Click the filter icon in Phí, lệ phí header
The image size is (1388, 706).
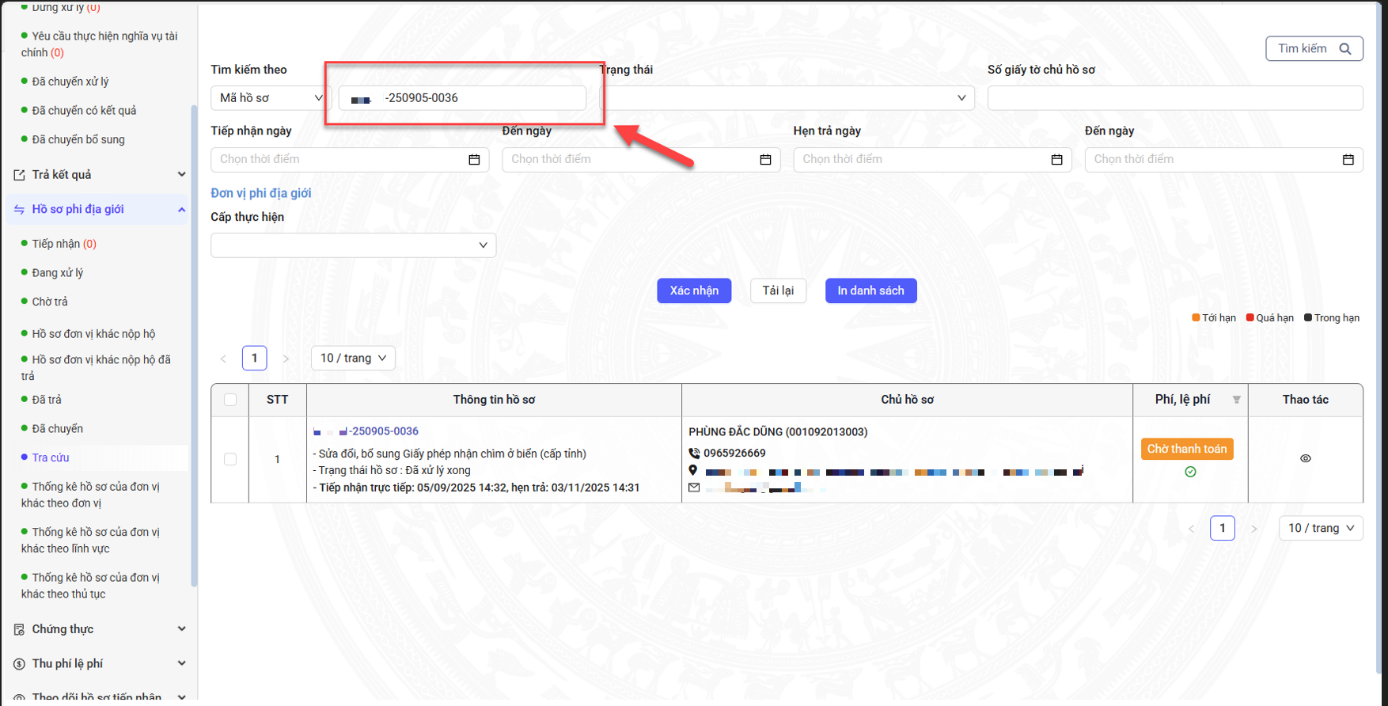(x=1236, y=400)
